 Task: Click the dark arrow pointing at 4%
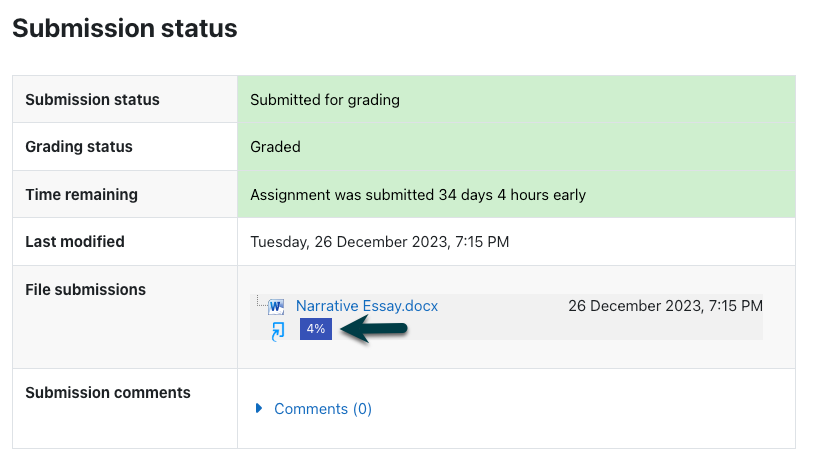(374, 329)
